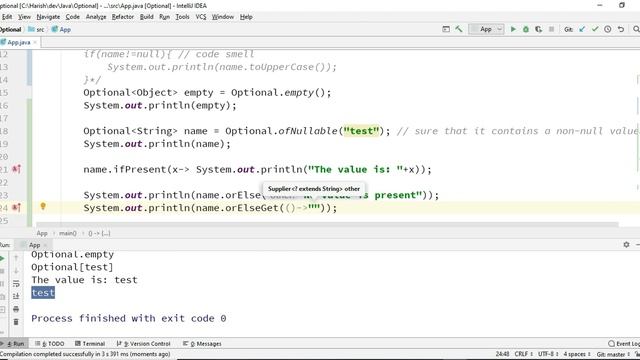Screen dimensions: 640x360
Task: Click 'Compilation completed successfully' status message
Action: tap(85, 354)
